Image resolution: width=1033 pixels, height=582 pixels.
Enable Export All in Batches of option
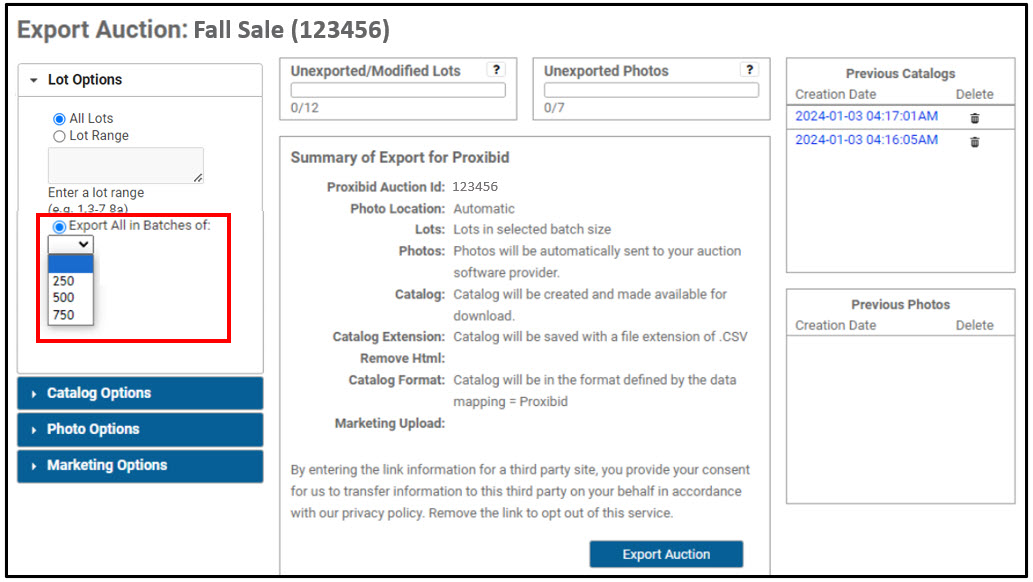click(x=57, y=226)
